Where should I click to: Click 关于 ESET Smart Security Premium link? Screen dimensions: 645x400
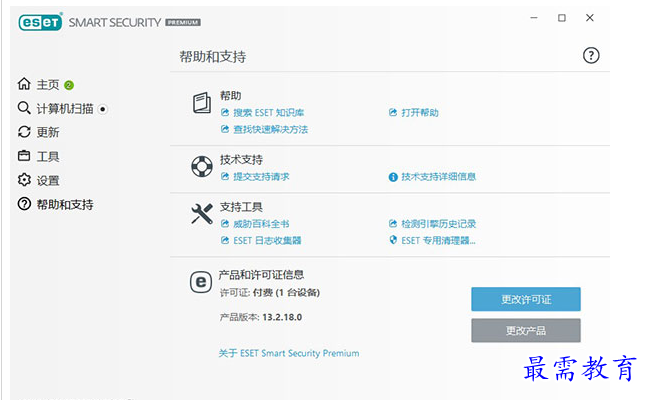288,353
